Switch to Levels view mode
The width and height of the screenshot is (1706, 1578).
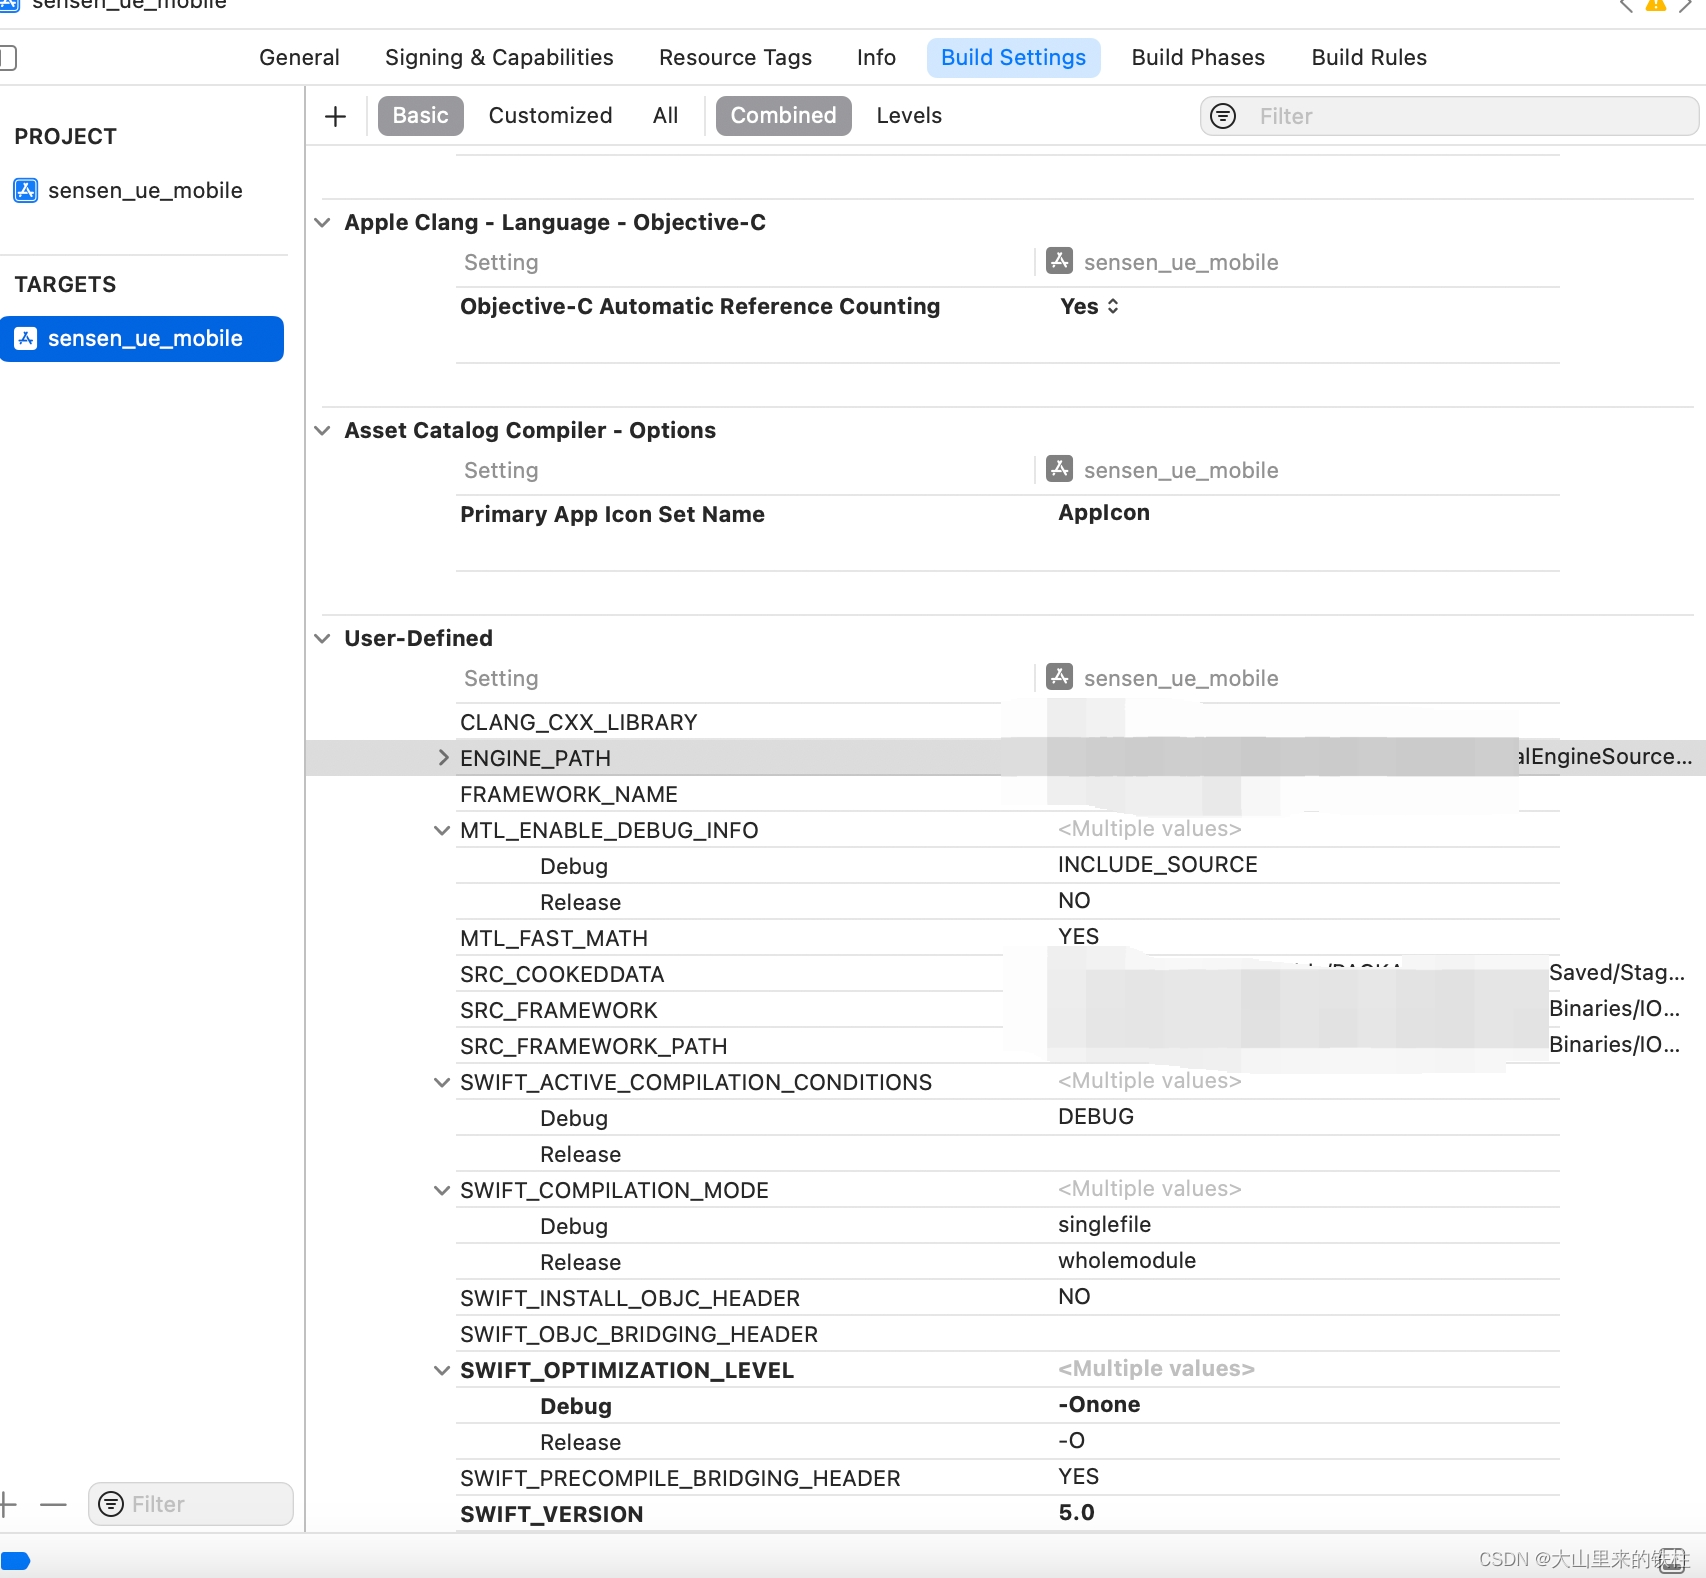pyautogui.click(x=909, y=116)
